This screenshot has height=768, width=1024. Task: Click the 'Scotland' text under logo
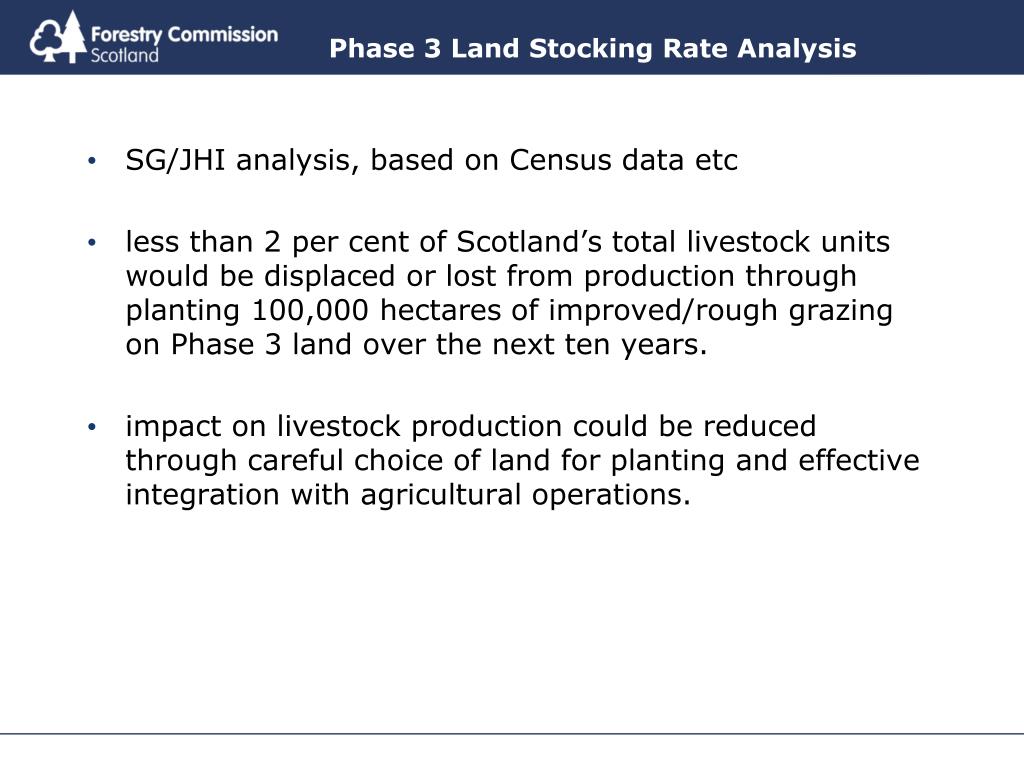point(124,56)
